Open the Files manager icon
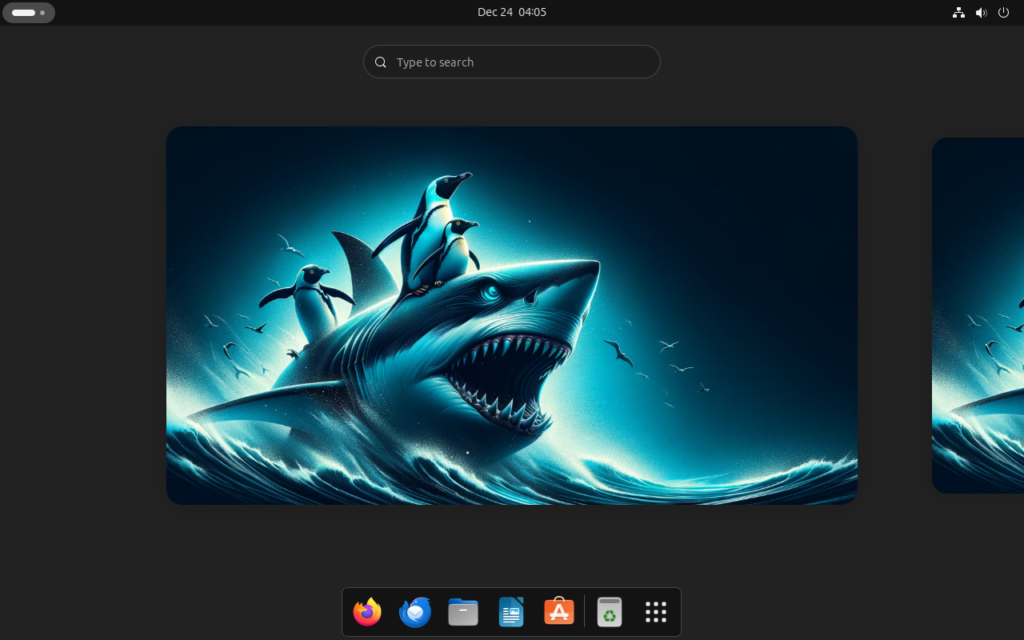Screen dimensions: 1024x640 point(463,612)
